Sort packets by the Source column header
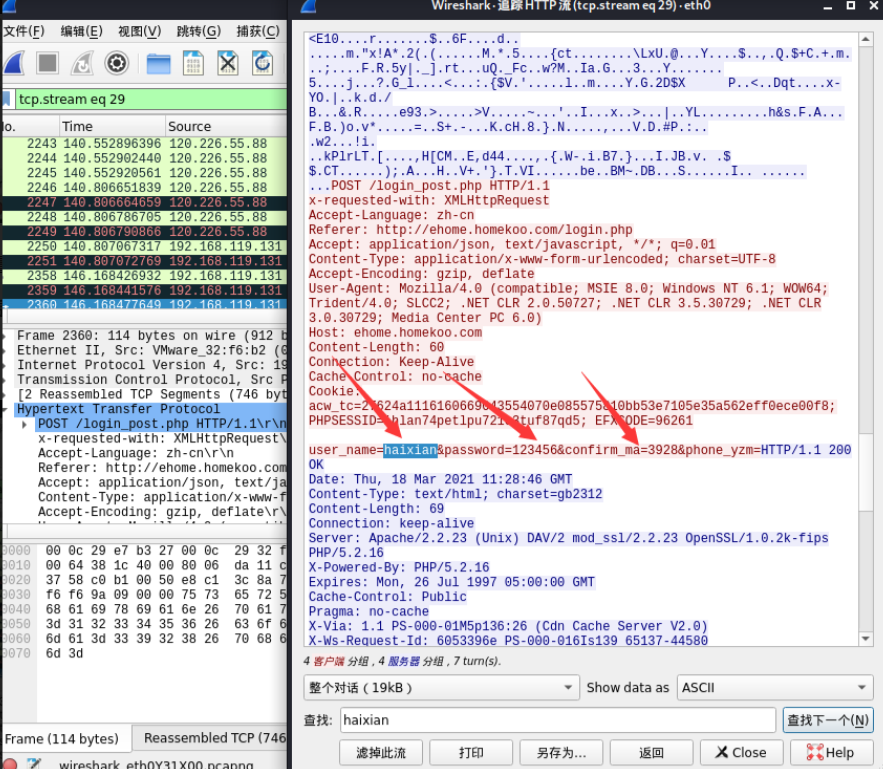This screenshot has width=883, height=769. coord(226,126)
